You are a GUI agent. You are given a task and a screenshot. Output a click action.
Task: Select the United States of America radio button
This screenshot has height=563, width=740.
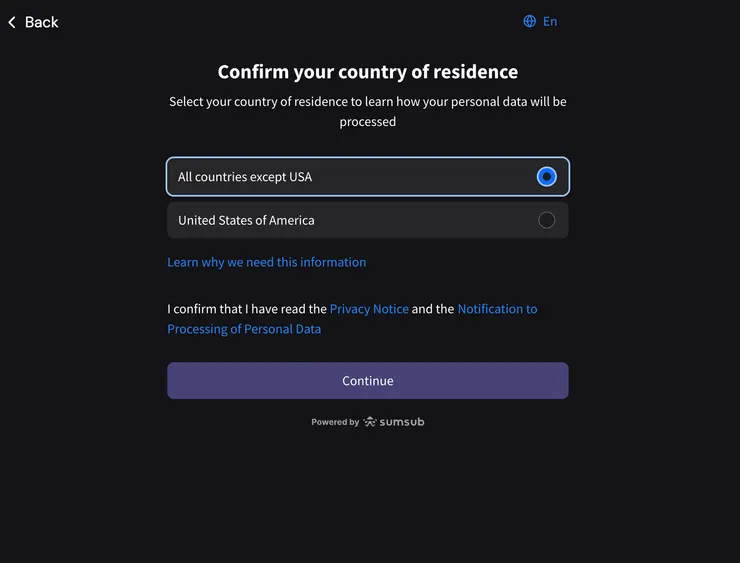tap(546, 220)
